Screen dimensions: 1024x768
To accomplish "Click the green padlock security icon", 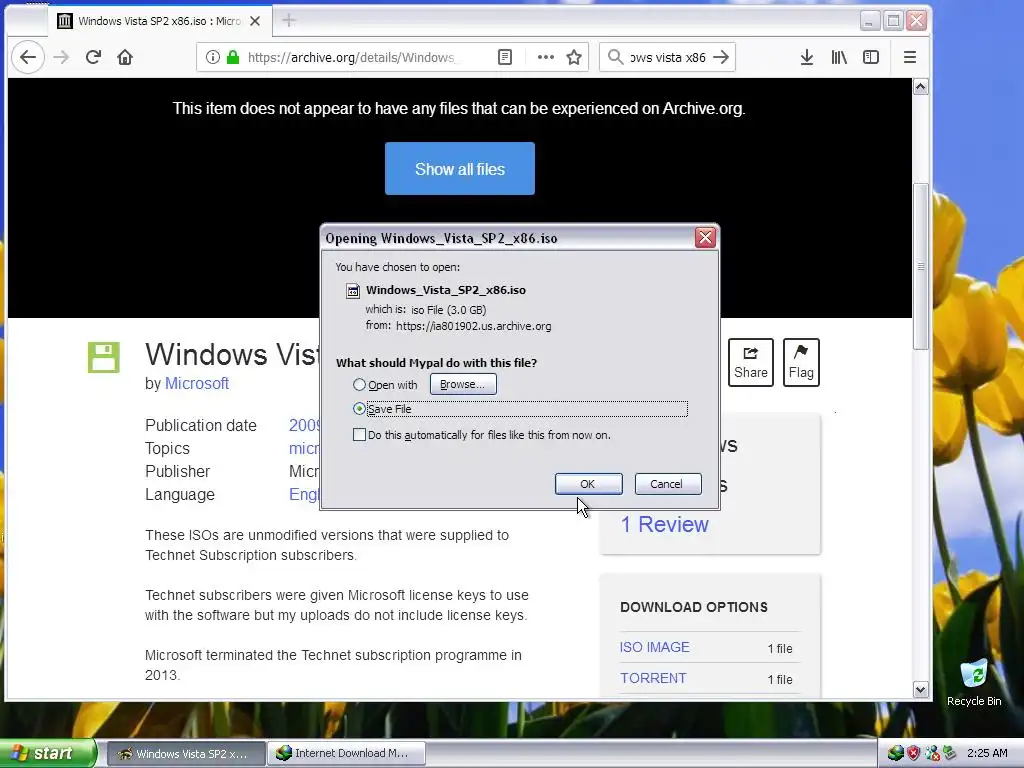I will point(232,57).
